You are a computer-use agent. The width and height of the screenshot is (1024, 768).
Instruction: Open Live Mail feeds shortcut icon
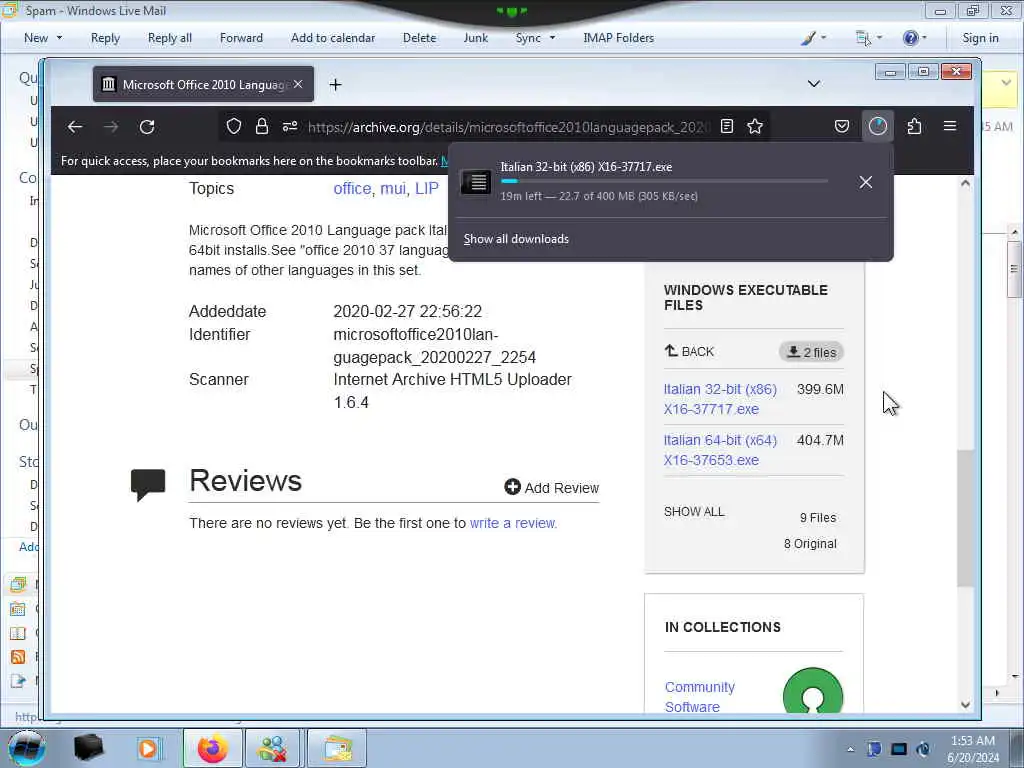coord(18,657)
